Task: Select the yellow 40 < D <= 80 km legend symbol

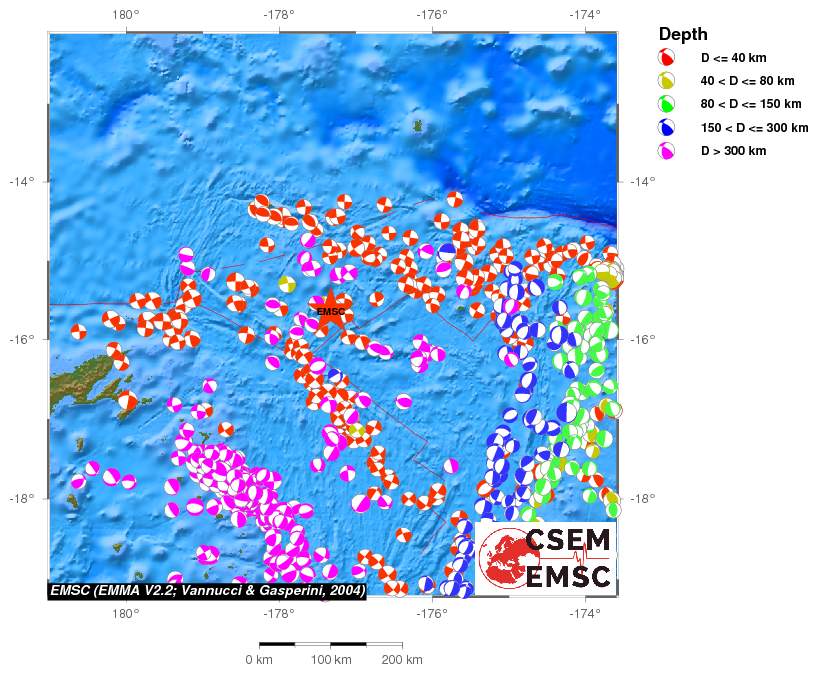Action: click(x=667, y=81)
